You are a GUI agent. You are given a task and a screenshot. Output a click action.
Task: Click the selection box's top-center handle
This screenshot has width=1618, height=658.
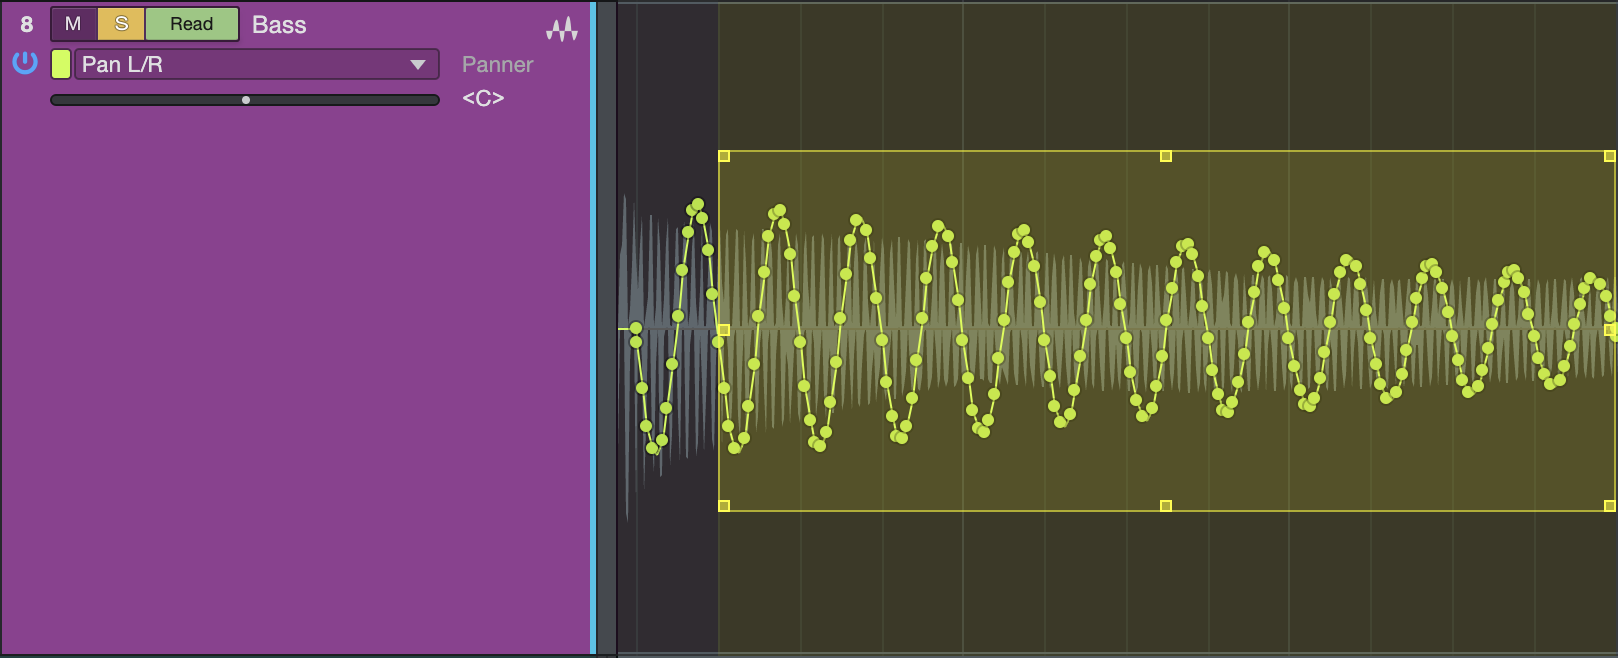[1165, 156]
